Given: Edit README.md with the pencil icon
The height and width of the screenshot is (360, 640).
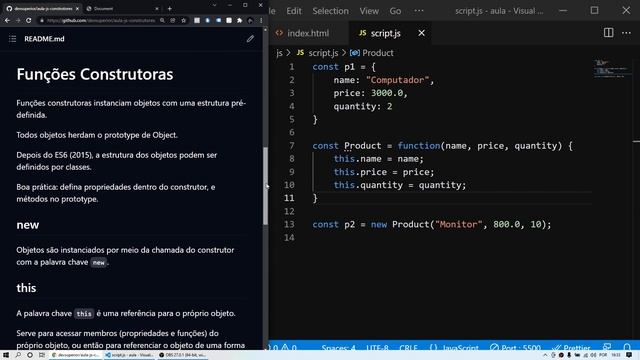Looking at the screenshot, I should point(250,39).
